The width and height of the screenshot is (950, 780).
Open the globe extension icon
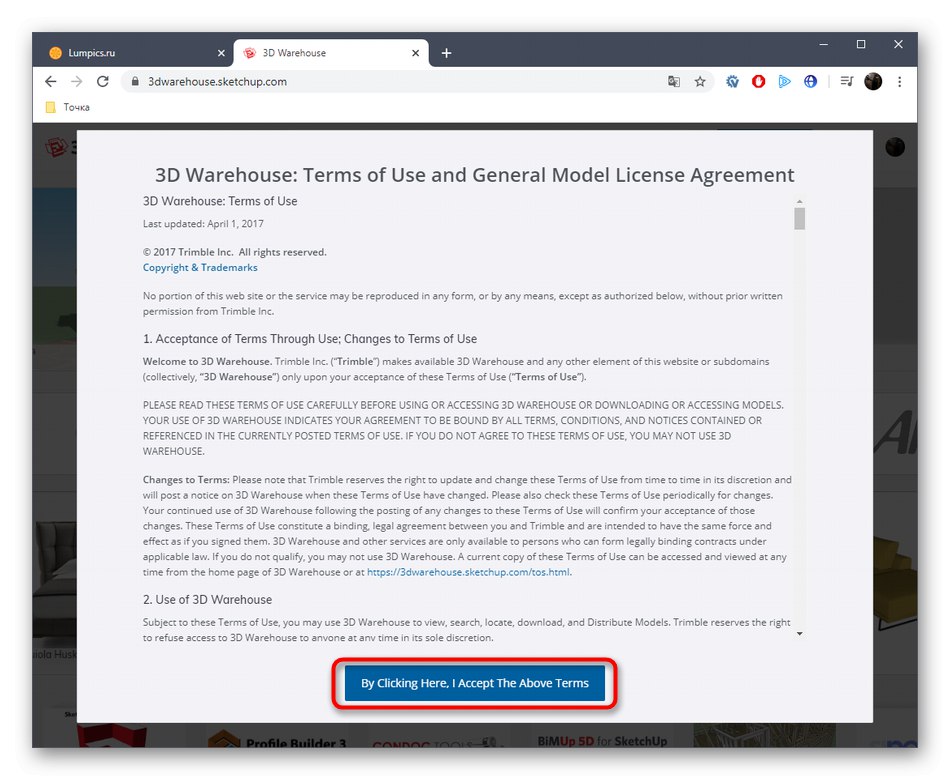(811, 81)
